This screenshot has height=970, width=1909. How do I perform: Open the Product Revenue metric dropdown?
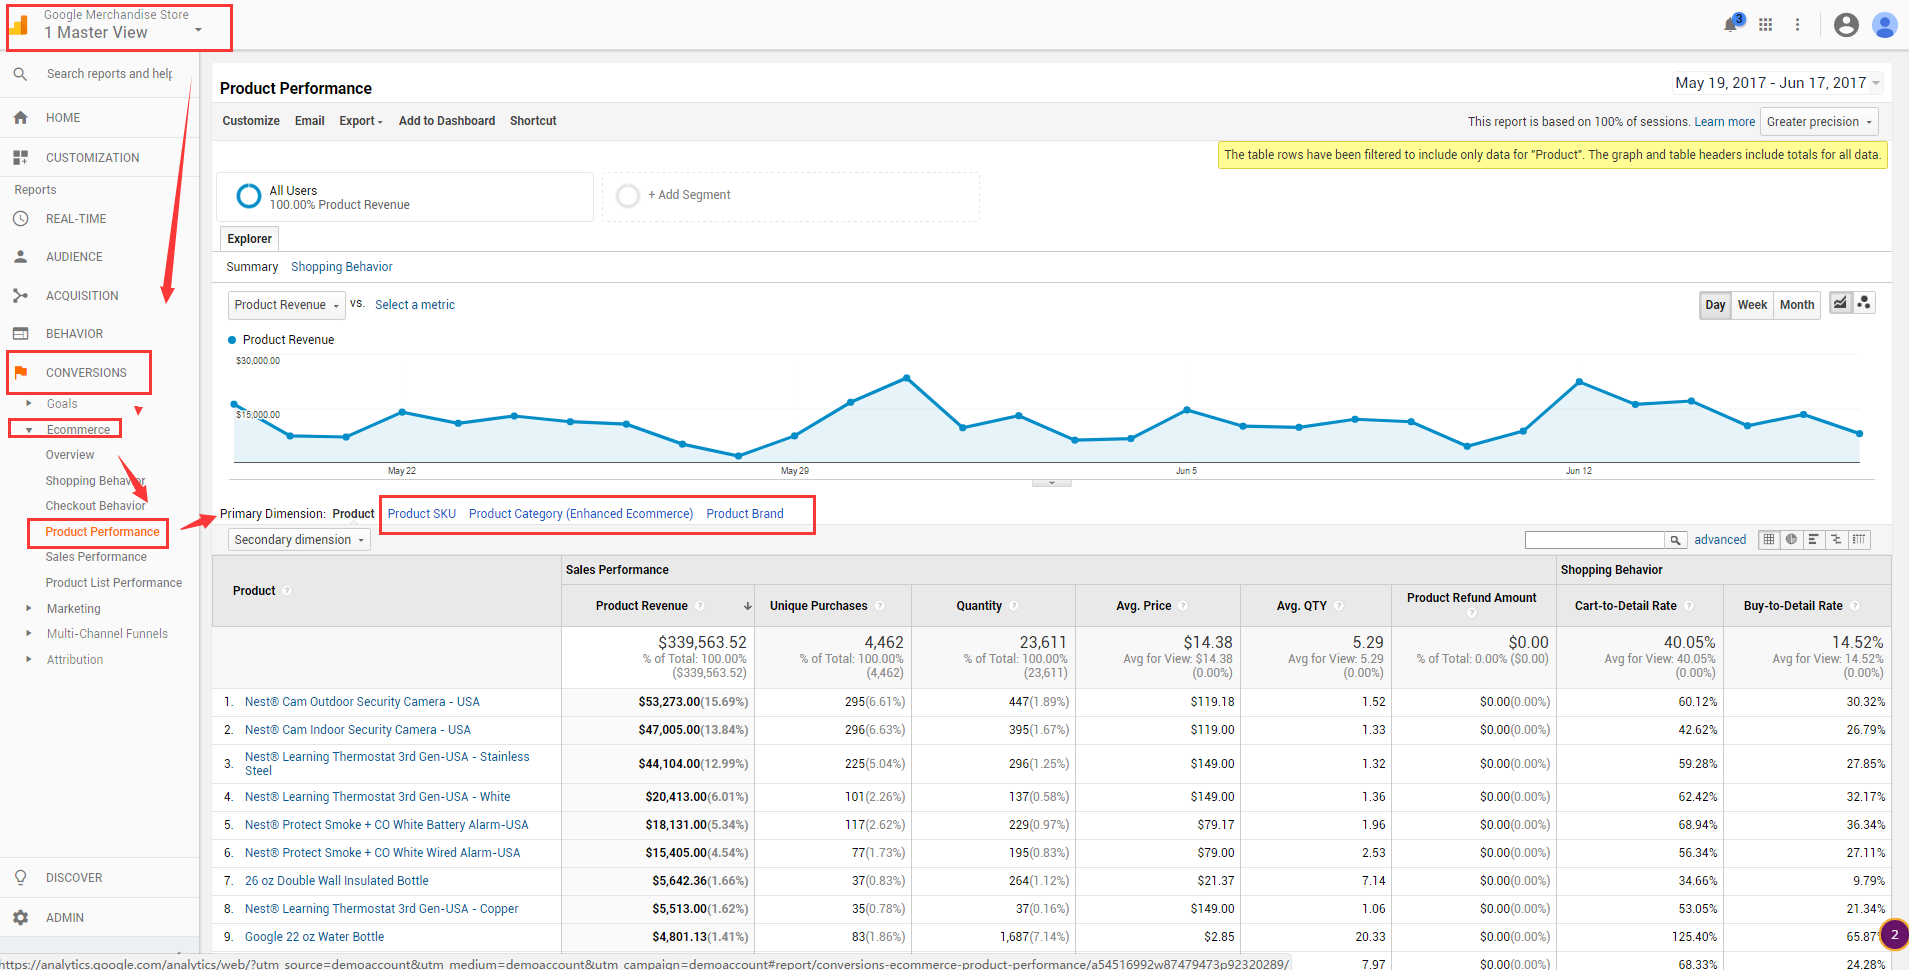pos(287,305)
